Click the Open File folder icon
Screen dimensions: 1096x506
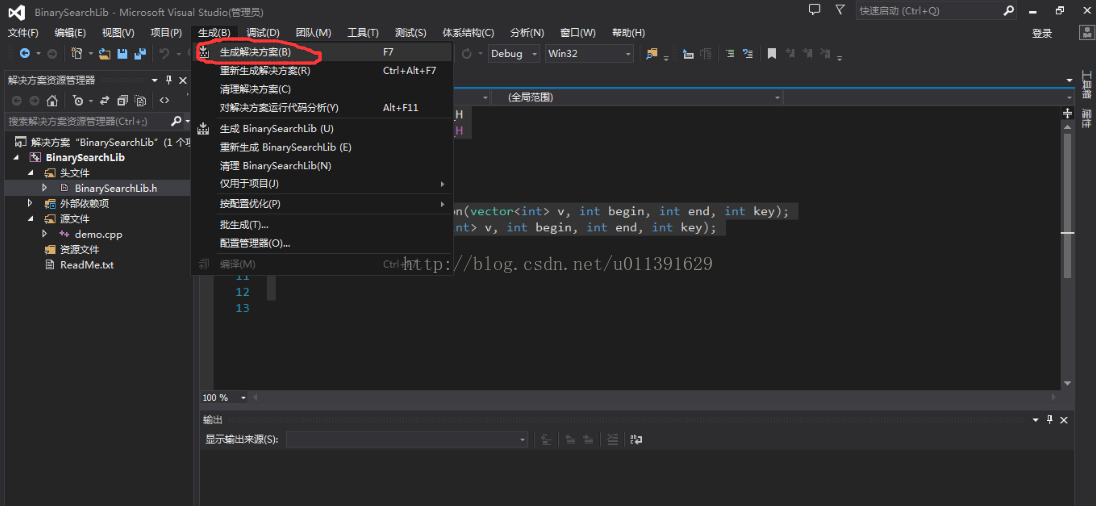point(105,54)
